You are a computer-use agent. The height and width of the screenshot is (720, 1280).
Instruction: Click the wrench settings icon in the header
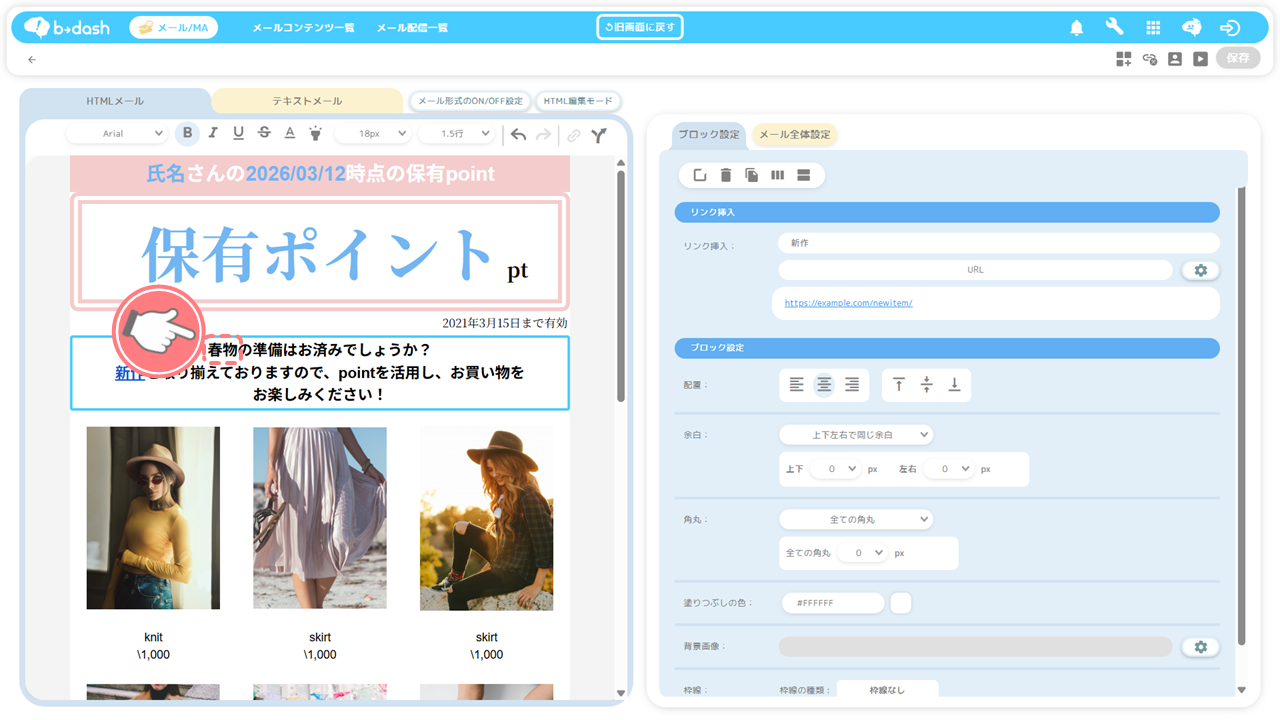(1114, 28)
